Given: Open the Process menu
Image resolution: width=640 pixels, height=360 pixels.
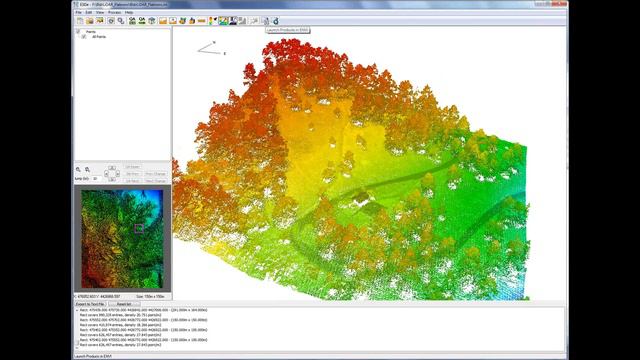Looking at the screenshot, I should [x=114, y=13].
